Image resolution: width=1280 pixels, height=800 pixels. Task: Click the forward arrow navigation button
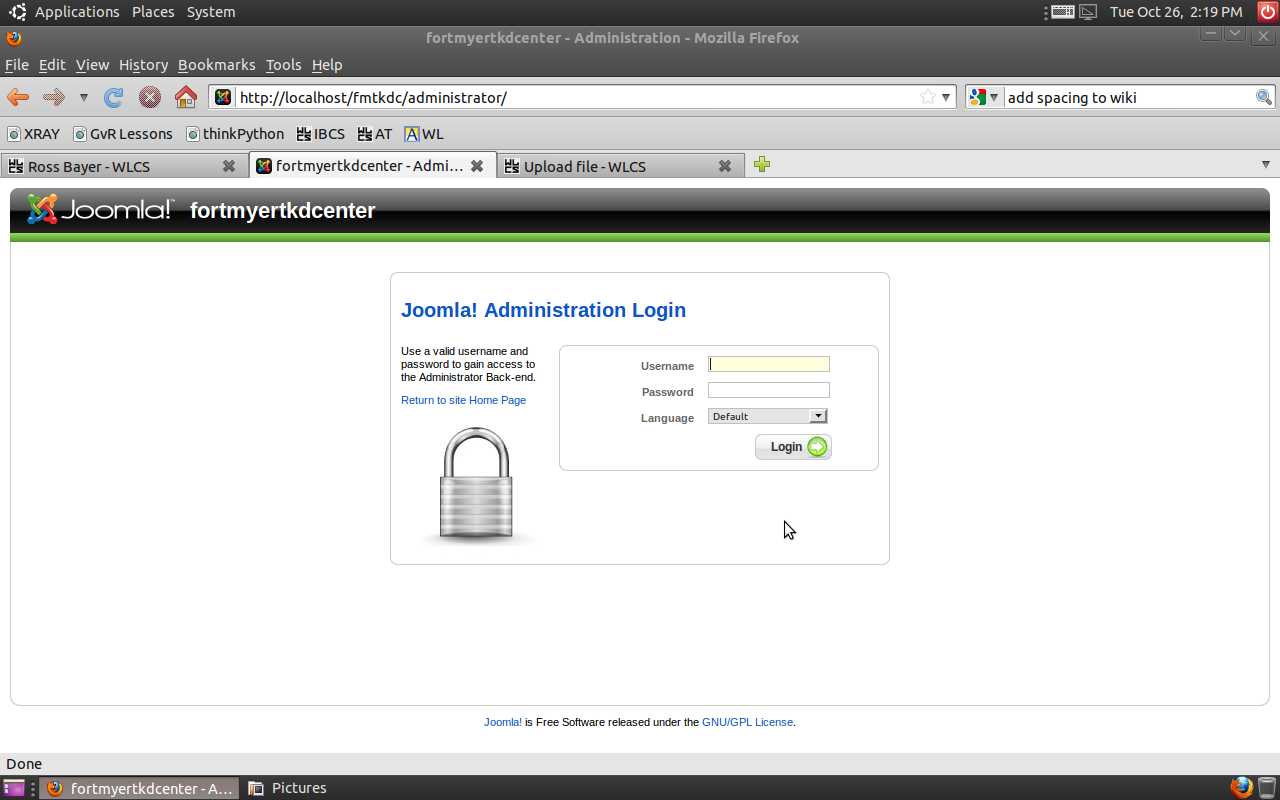click(x=53, y=97)
